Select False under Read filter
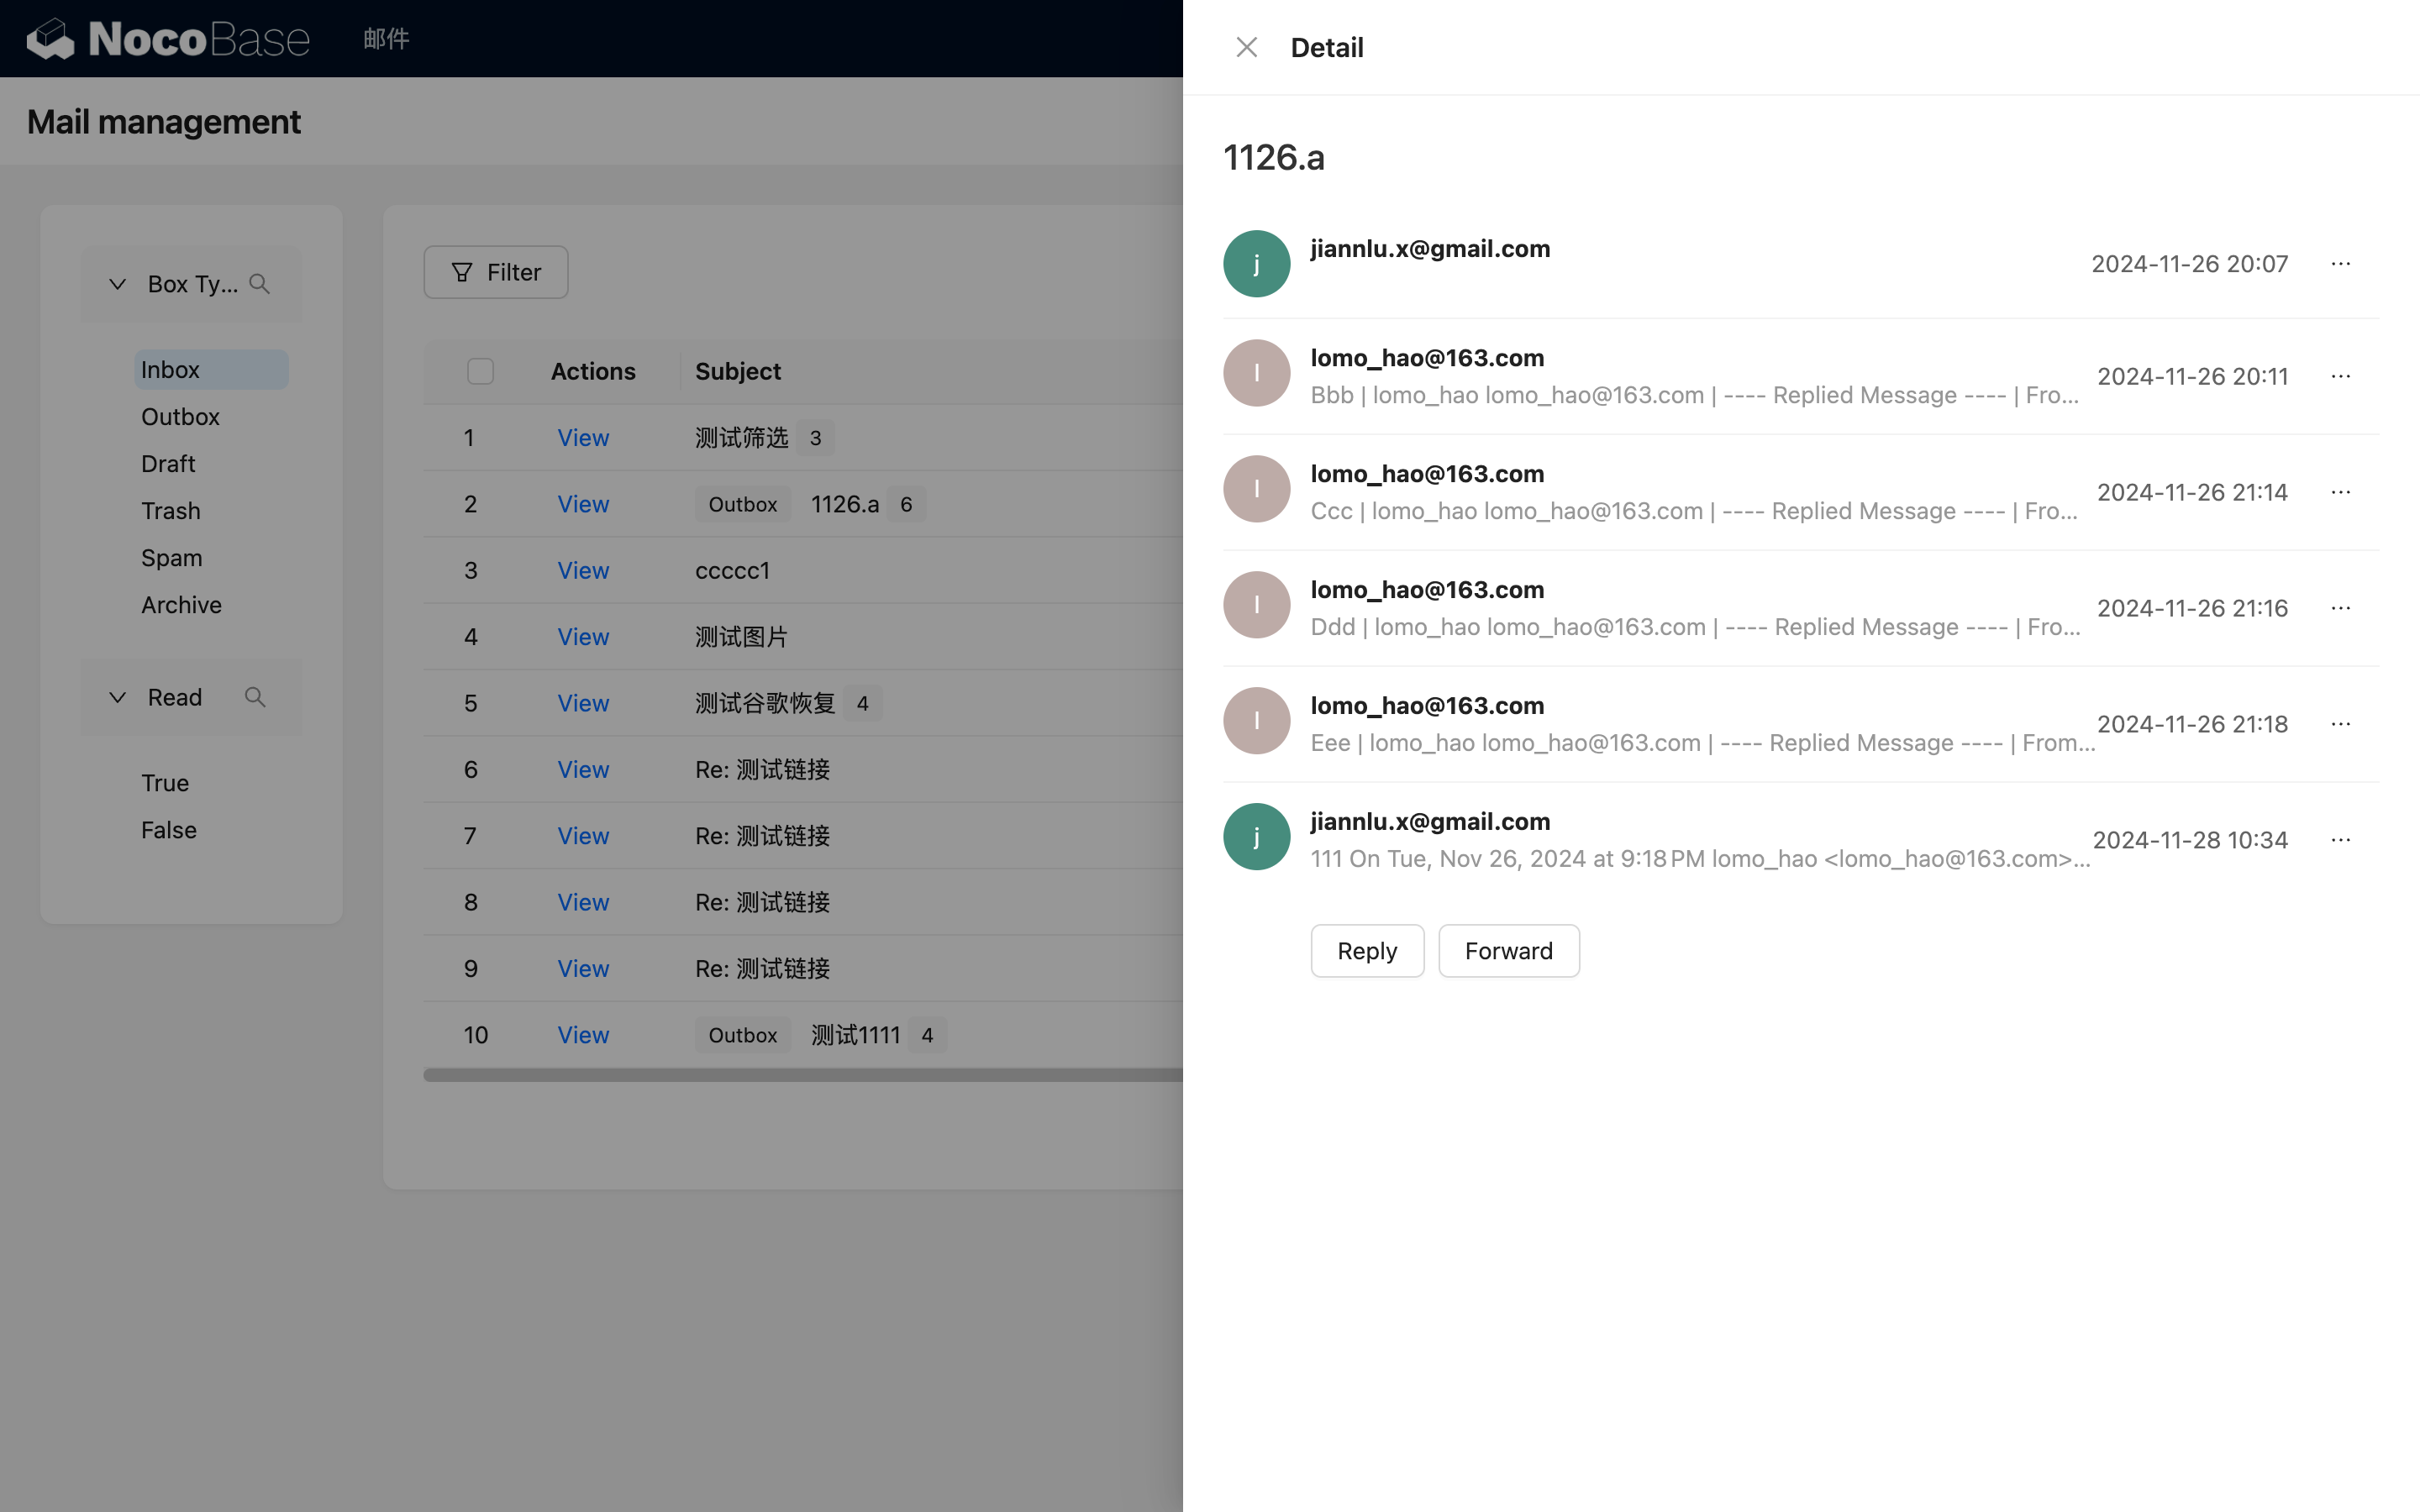Image resolution: width=2420 pixels, height=1512 pixels. coord(168,830)
